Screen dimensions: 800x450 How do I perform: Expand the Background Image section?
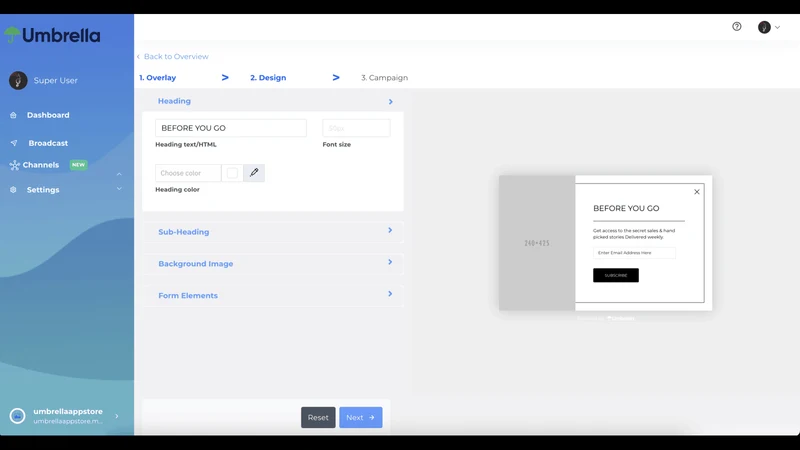tap(273, 263)
